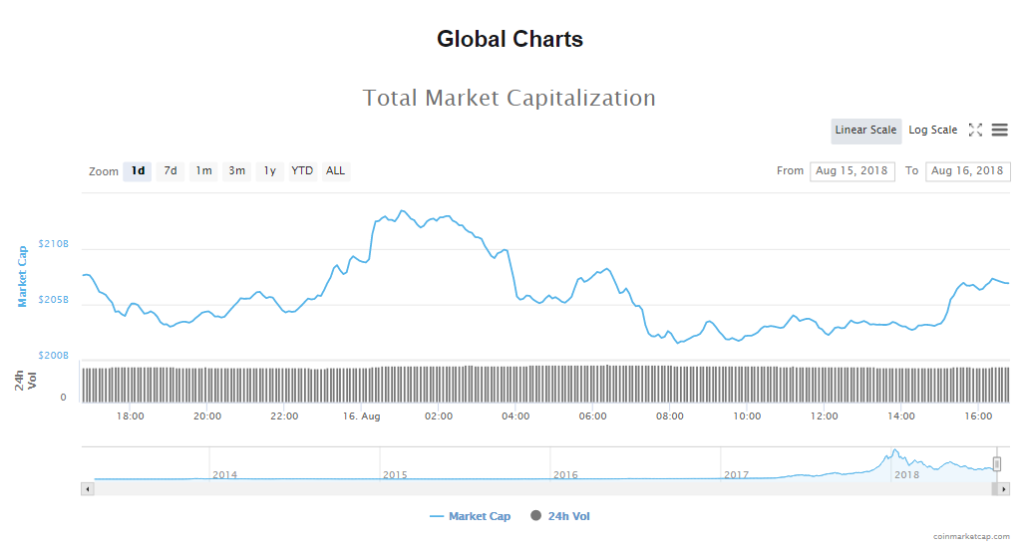The image size is (1024, 552).
Task: Toggle the Market Cap legend series
Action: [470, 516]
